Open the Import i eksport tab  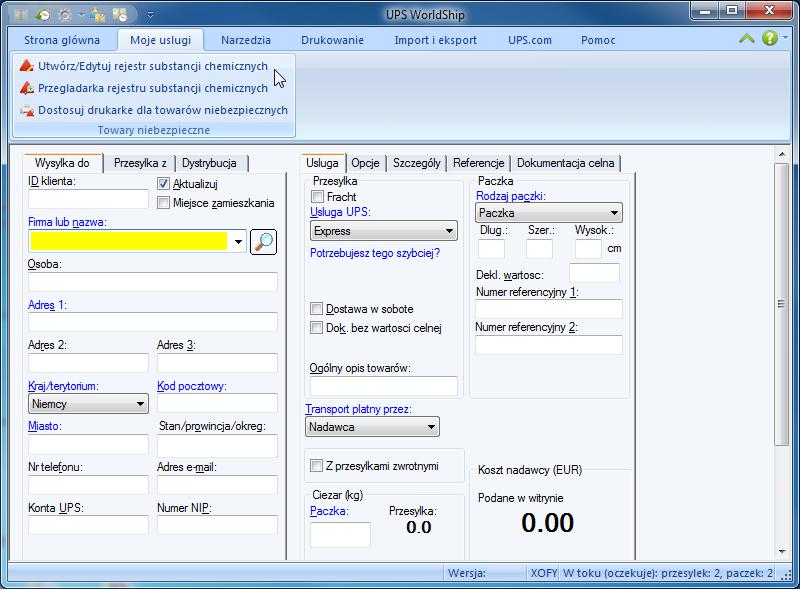435,40
